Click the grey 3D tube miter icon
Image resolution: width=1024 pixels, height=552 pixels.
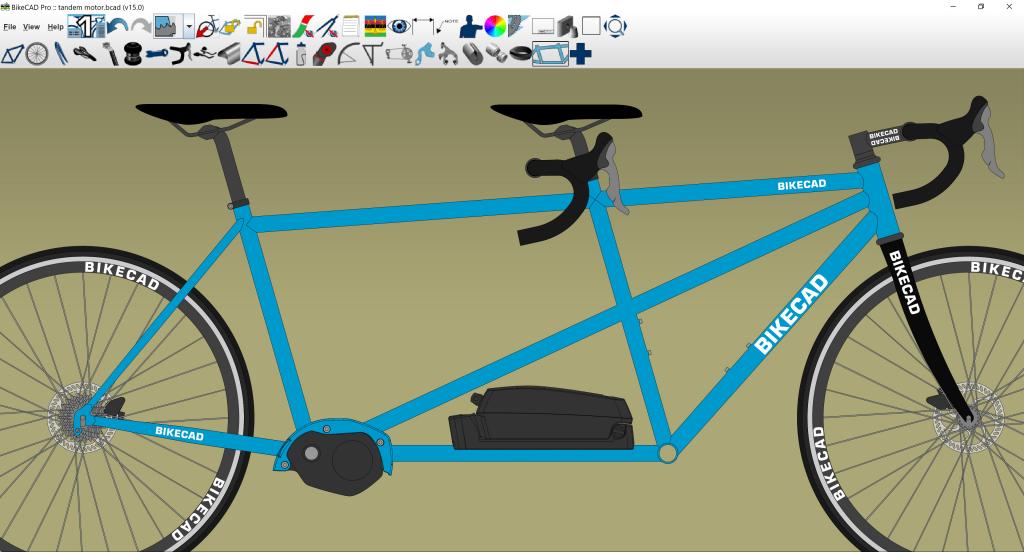click(567, 27)
